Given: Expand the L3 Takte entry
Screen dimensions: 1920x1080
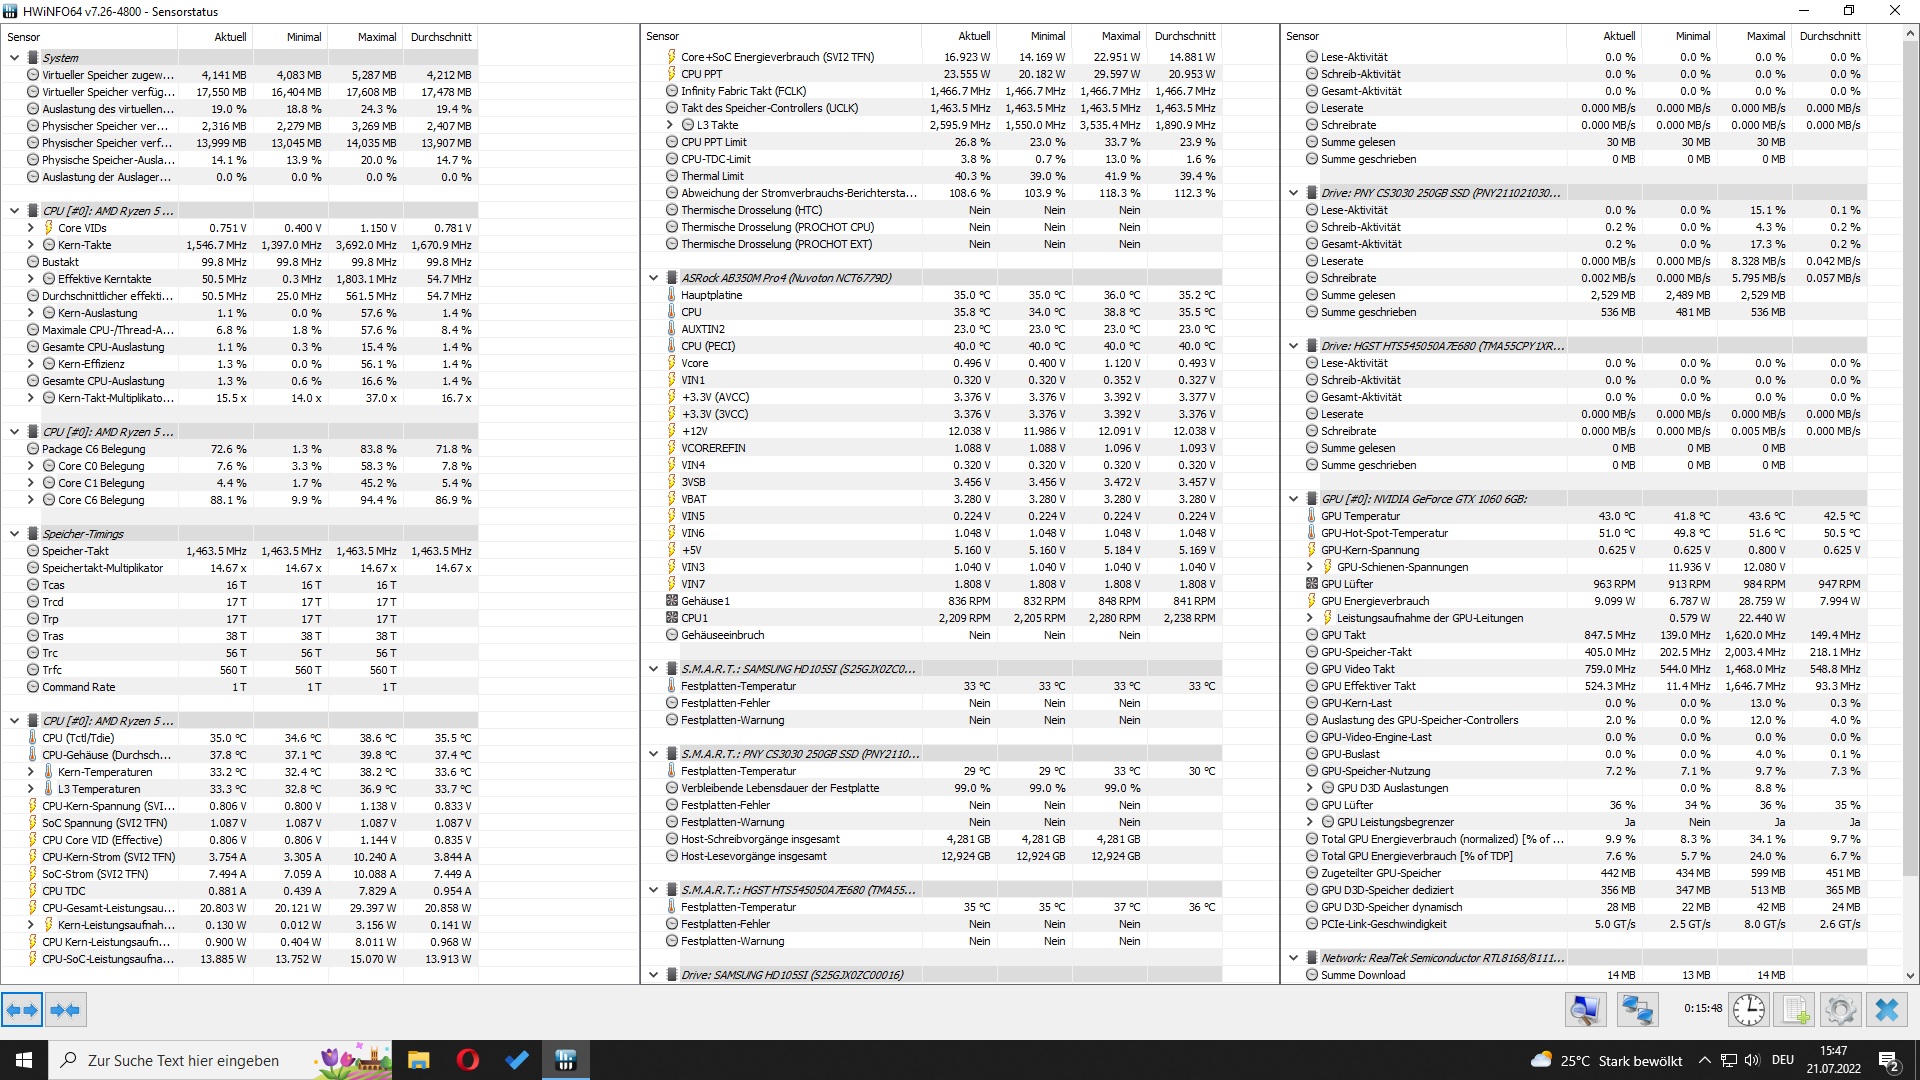Looking at the screenshot, I should point(670,125).
